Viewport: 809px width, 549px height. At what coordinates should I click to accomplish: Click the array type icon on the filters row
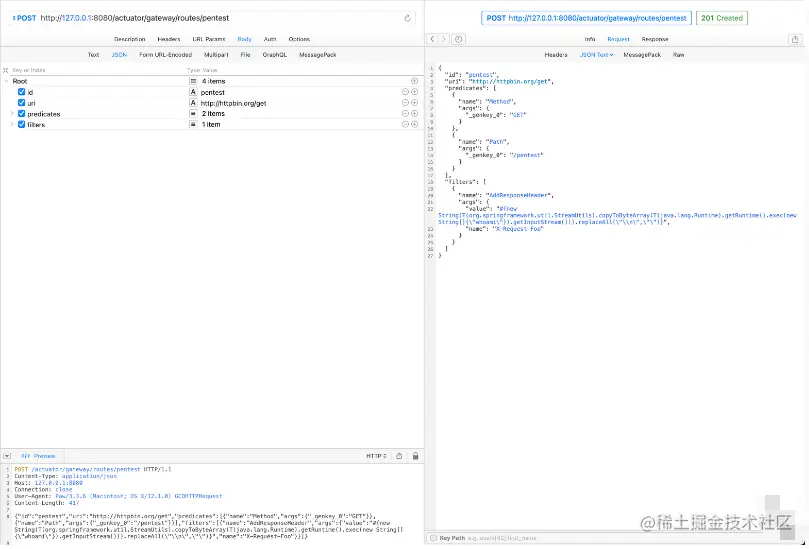pos(193,124)
